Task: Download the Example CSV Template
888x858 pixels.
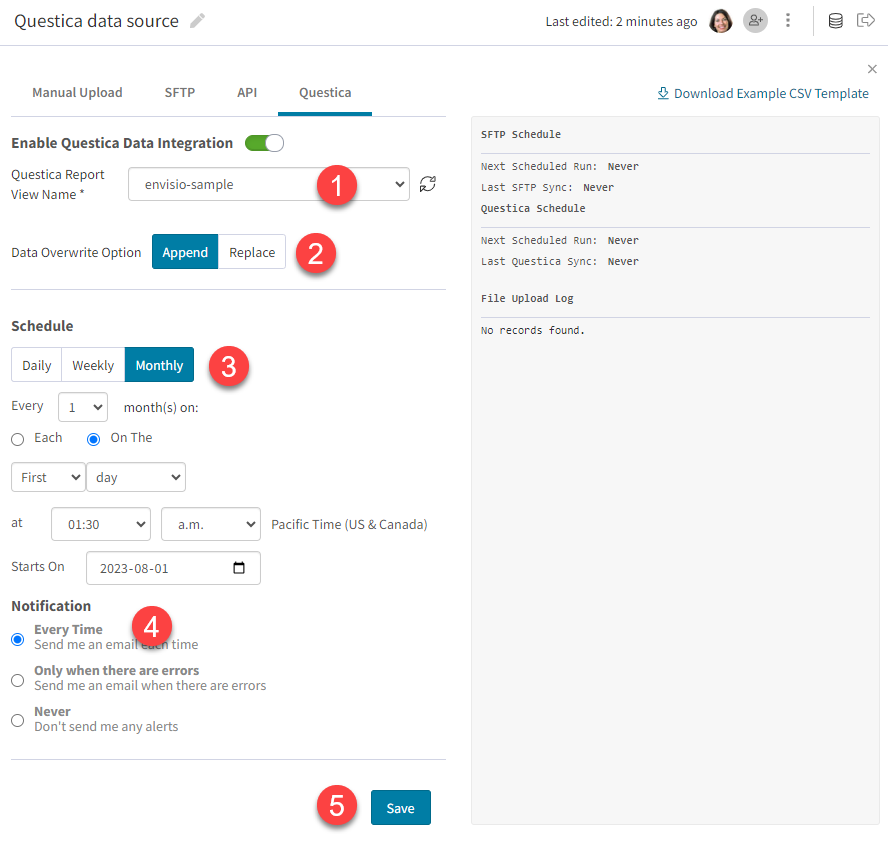Action: 763,93
